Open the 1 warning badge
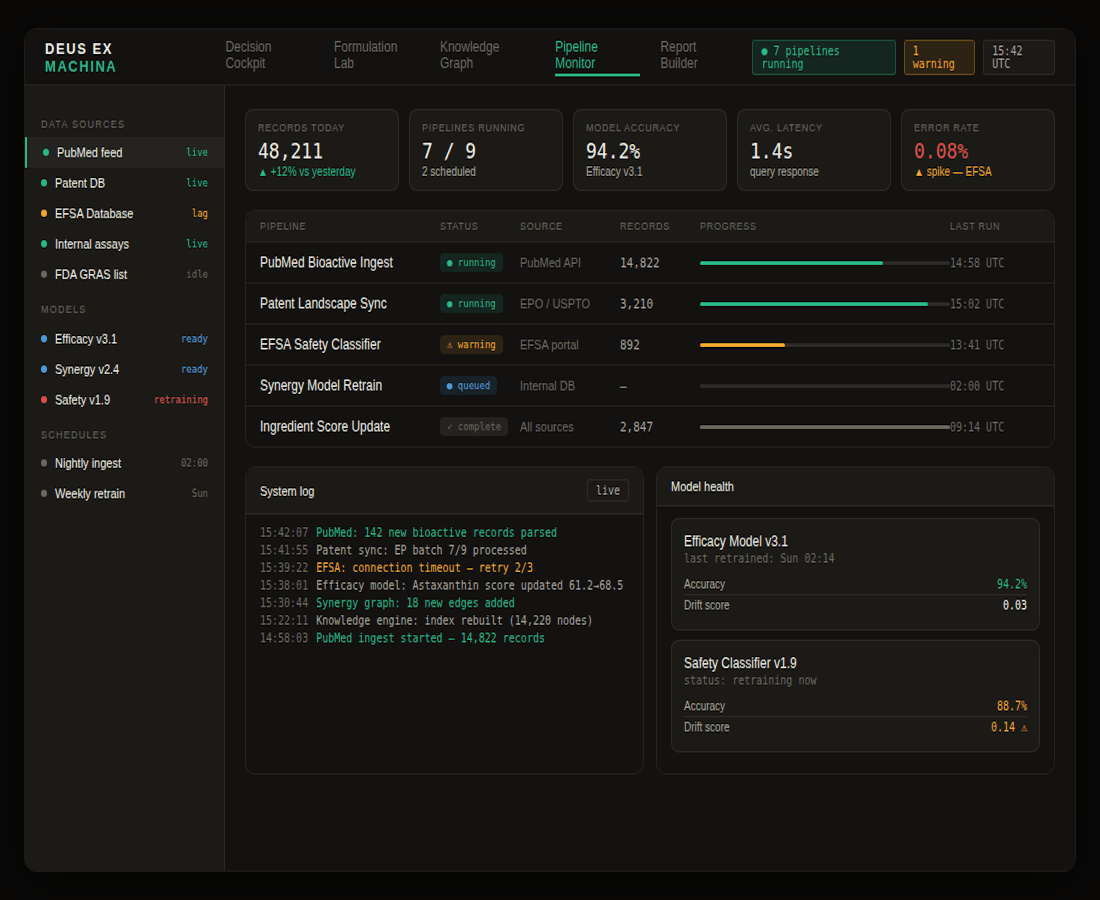This screenshot has width=1100, height=900. tap(939, 58)
